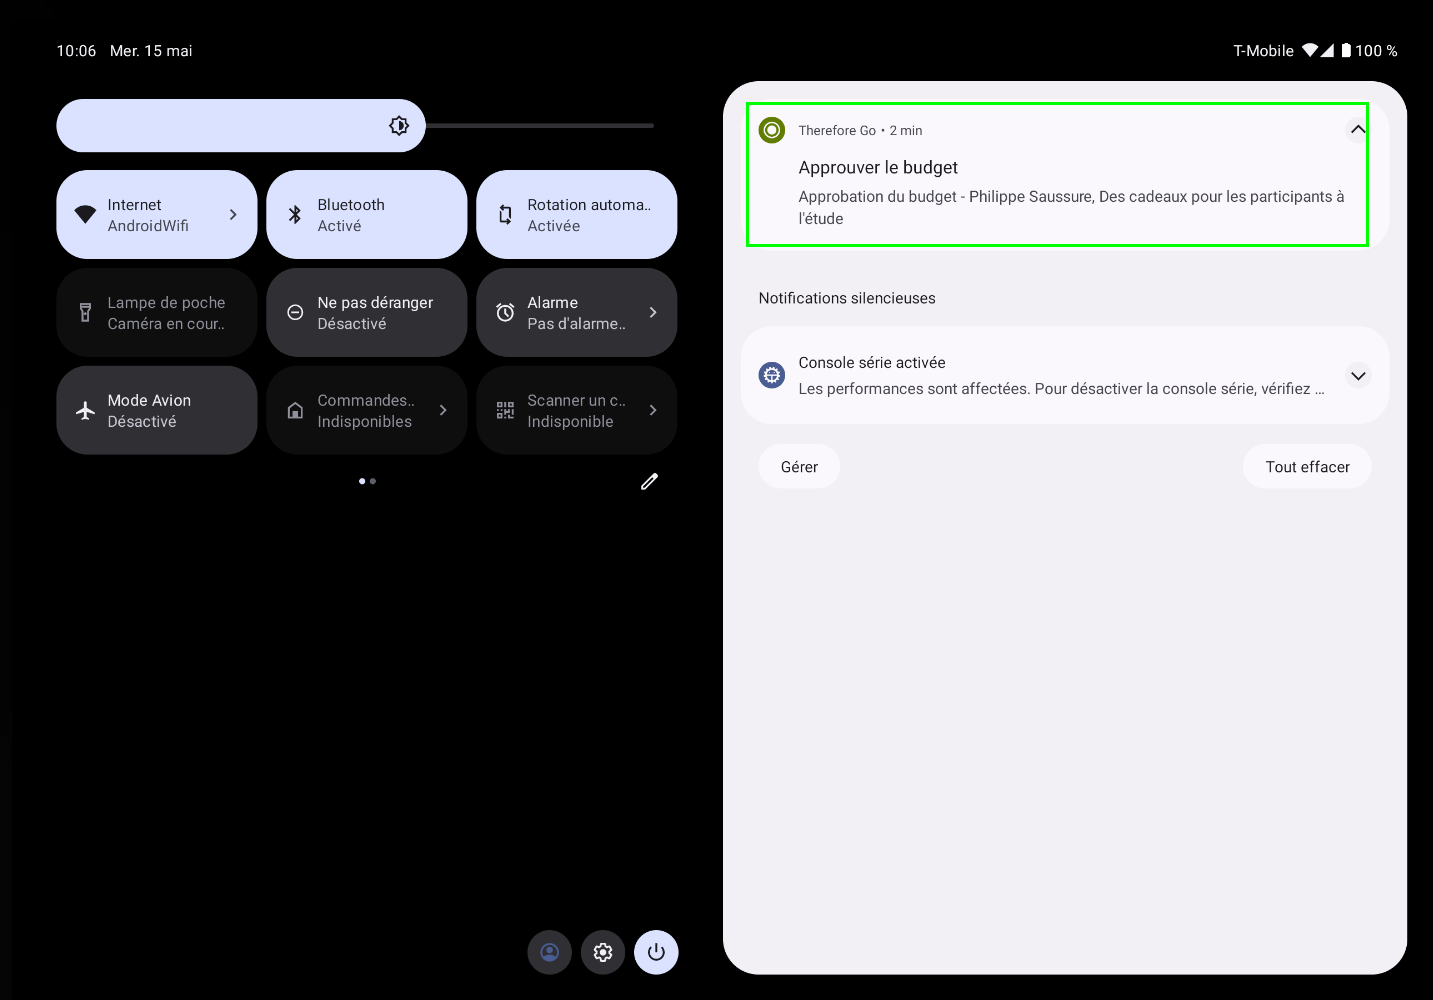The image size is (1433, 1000).
Task: Toggle the Internet AndroidWifi tile
Action: pos(157,215)
